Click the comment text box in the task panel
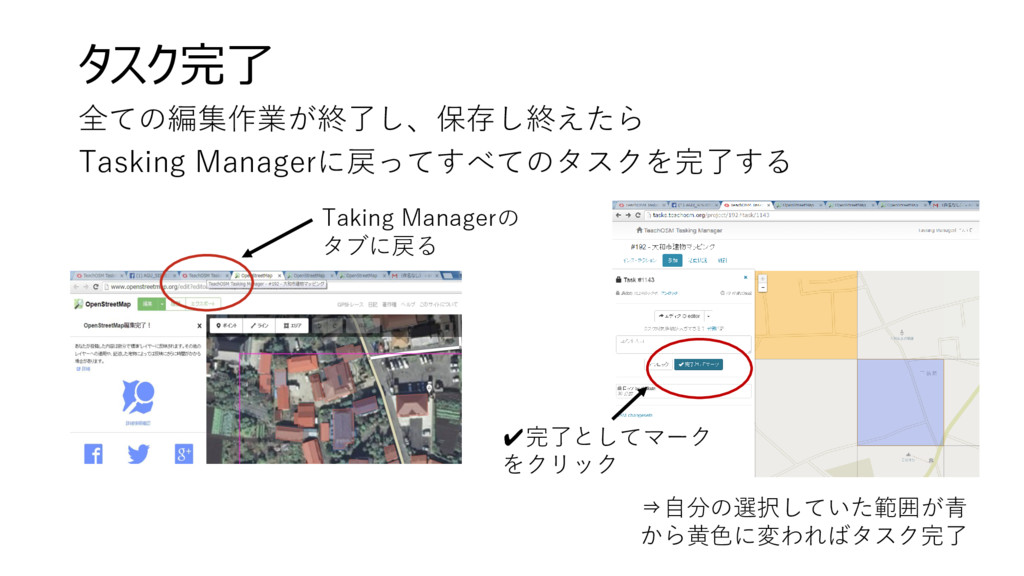The image size is (1024, 576). [x=683, y=344]
